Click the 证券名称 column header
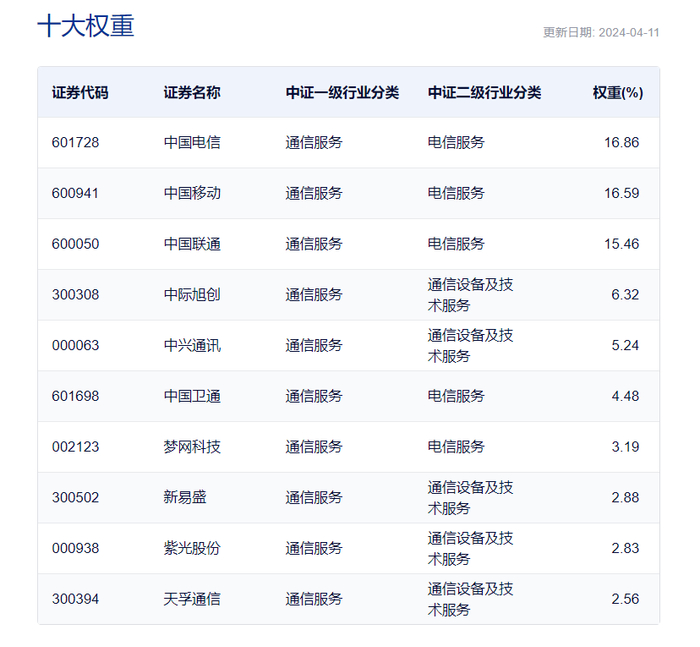This screenshot has width=700, height=647. point(192,92)
